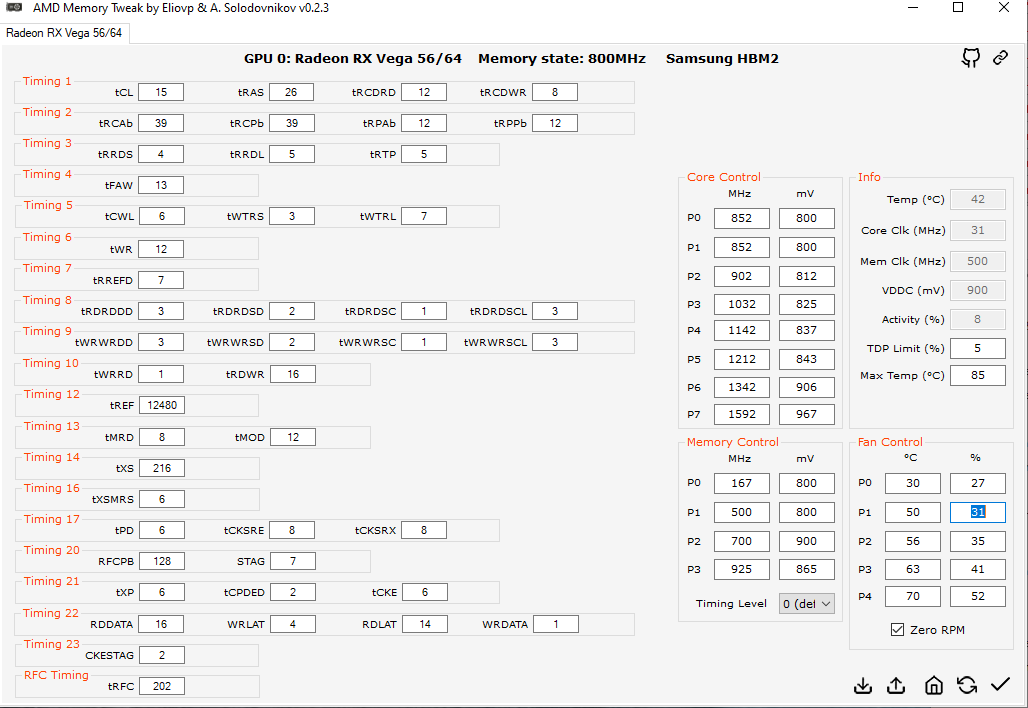Click Memory Control P2 mV field 900
The image size is (1028, 708).
pos(806,541)
